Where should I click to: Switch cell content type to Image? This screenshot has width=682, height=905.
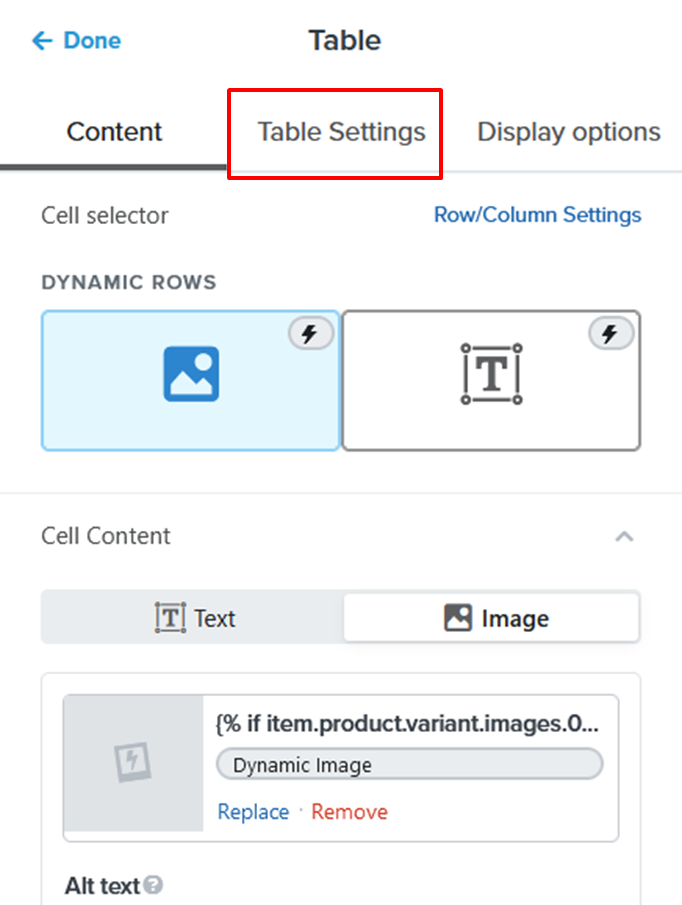tap(491, 618)
